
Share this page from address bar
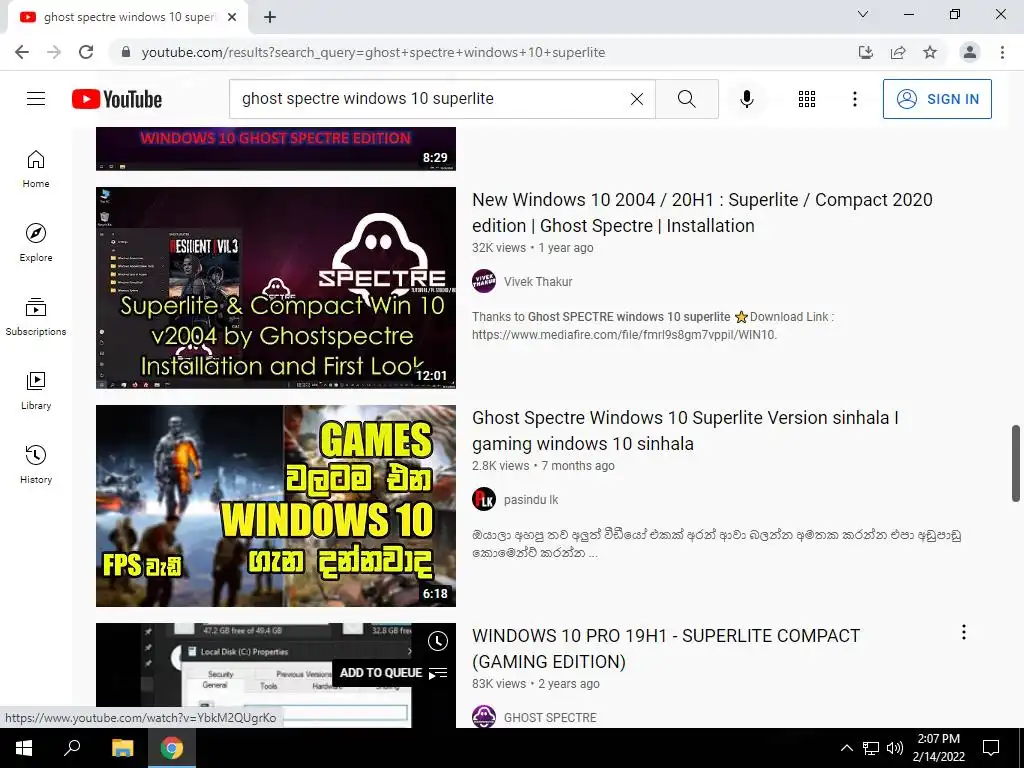[898, 52]
